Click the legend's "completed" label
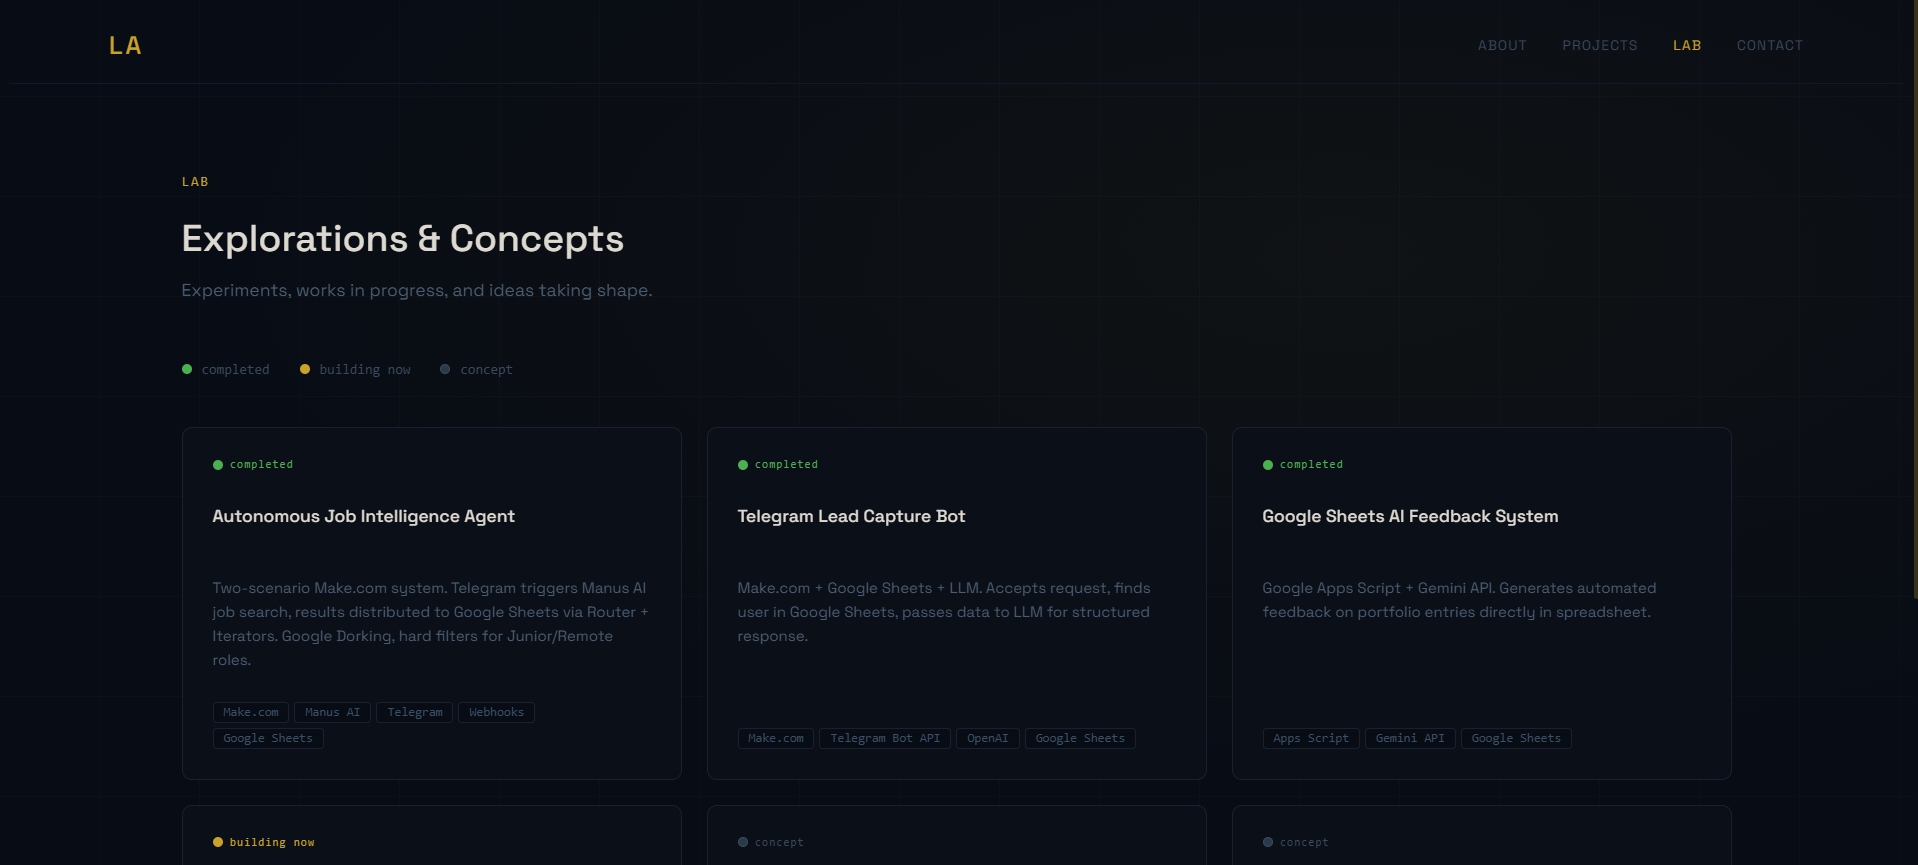 tap(236, 370)
